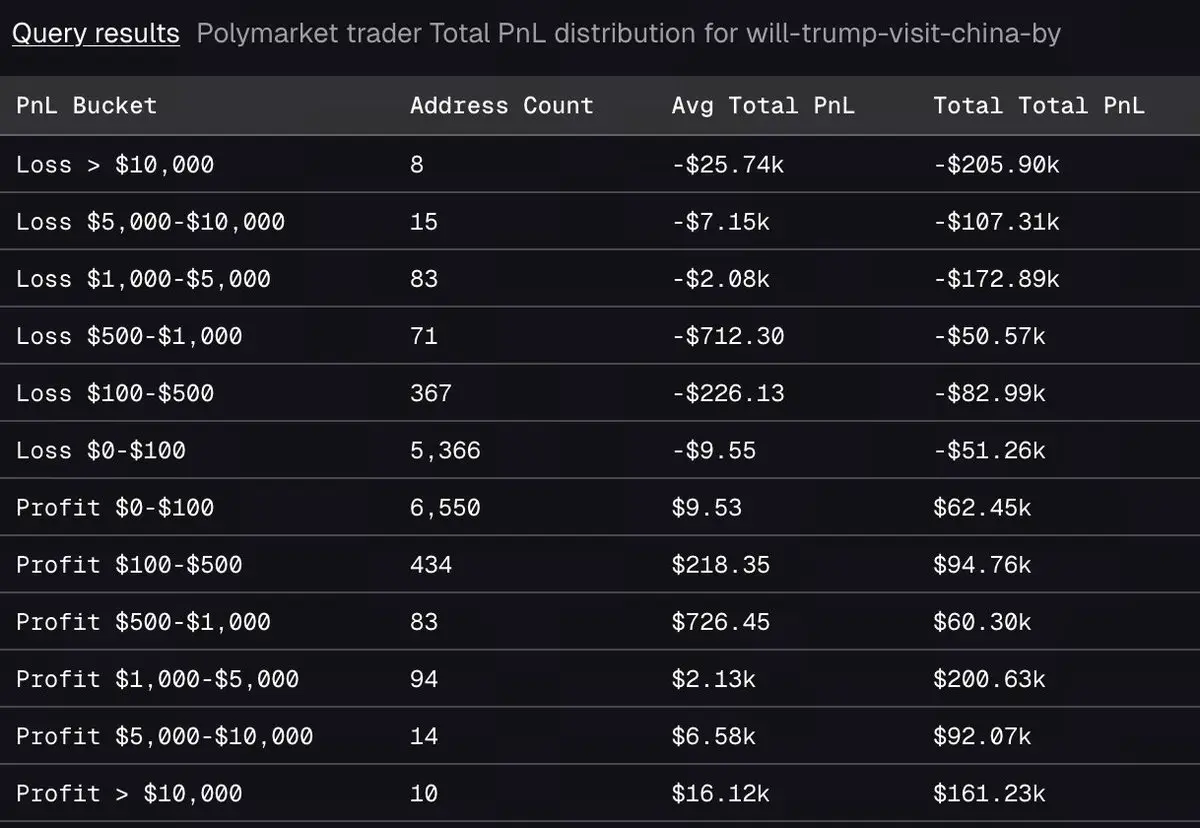Screen dimensions: 1200x828
Task: Click the Avg Total PnL header
Action: pyautogui.click(x=763, y=105)
